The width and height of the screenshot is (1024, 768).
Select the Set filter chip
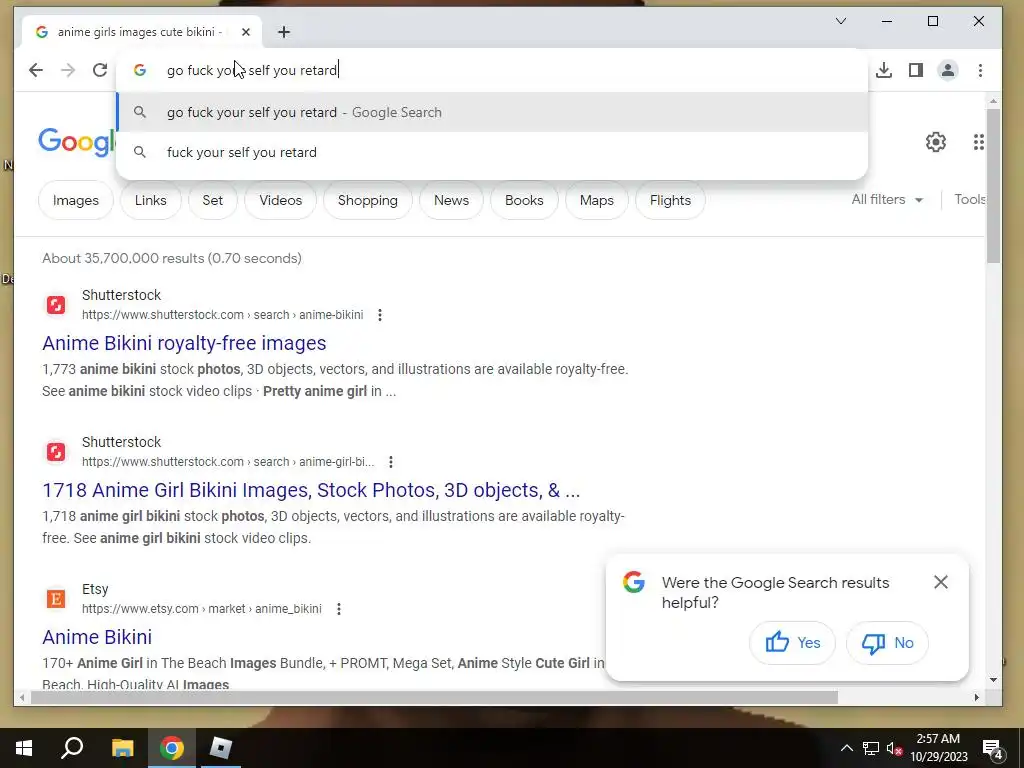click(x=212, y=200)
